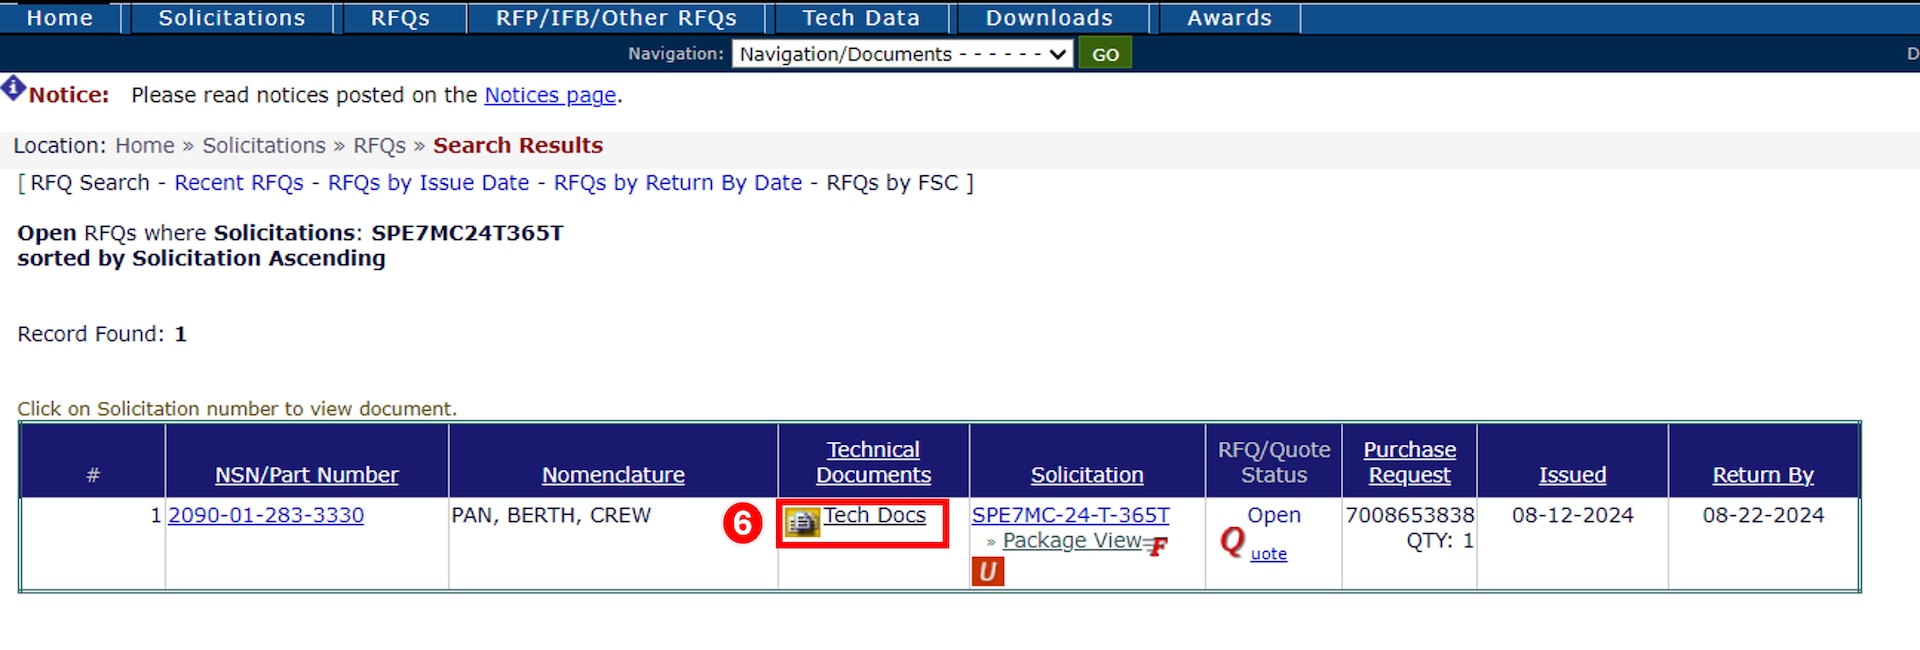Image resolution: width=1920 pixels, height=650 pixels.
Task: Click purchase request number 7008653838
Action: coord(1410,515)
